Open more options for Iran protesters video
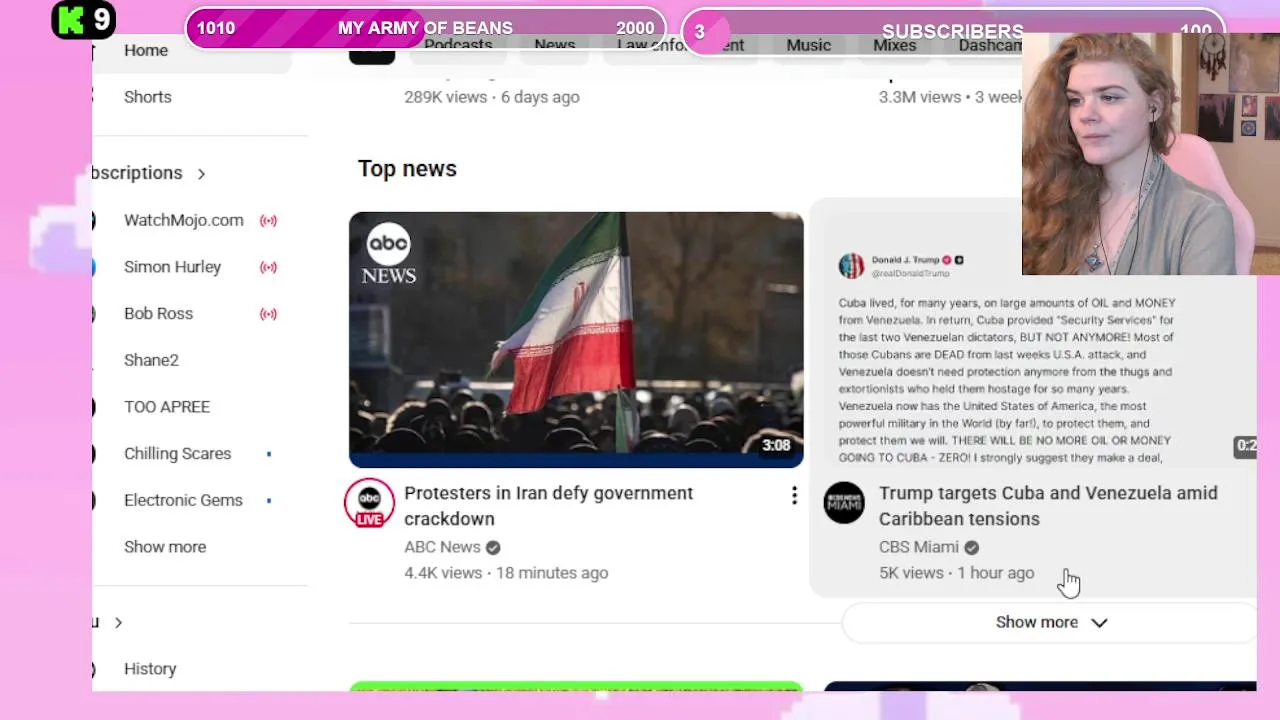Screen dimensions: 1280x720 (x=794, y=495)
